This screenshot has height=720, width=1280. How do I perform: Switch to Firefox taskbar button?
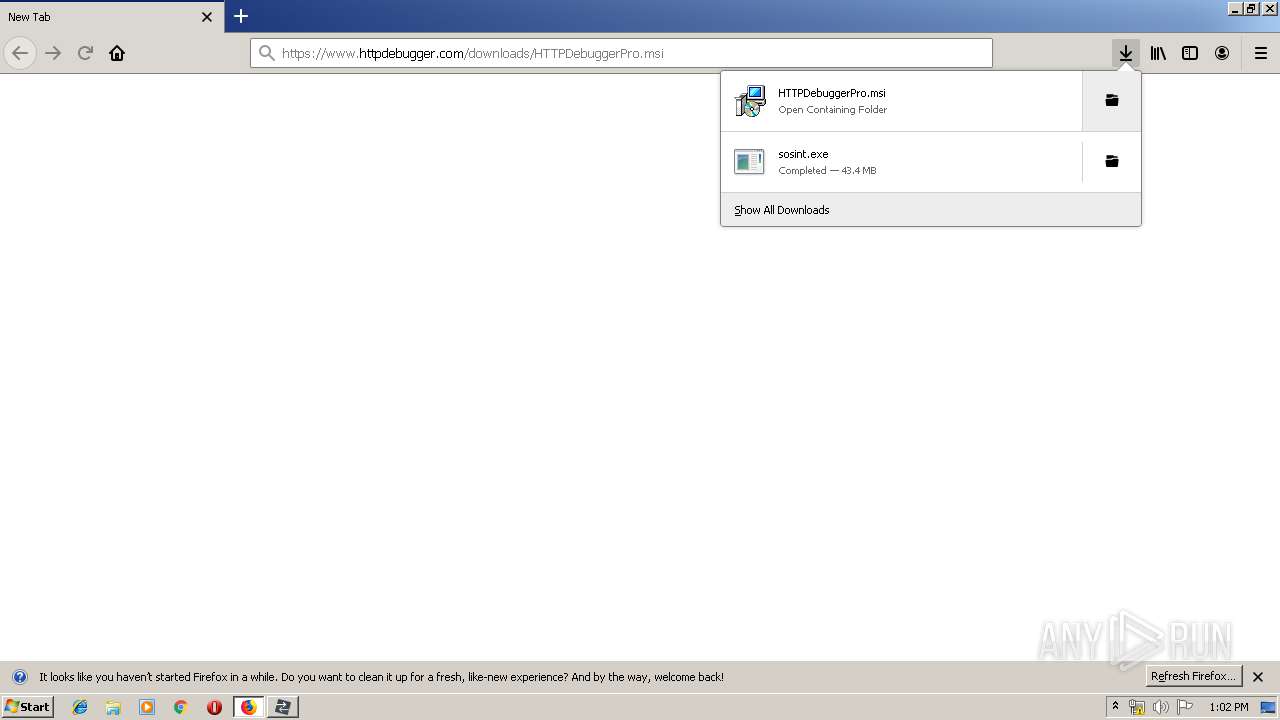[248, 707]
